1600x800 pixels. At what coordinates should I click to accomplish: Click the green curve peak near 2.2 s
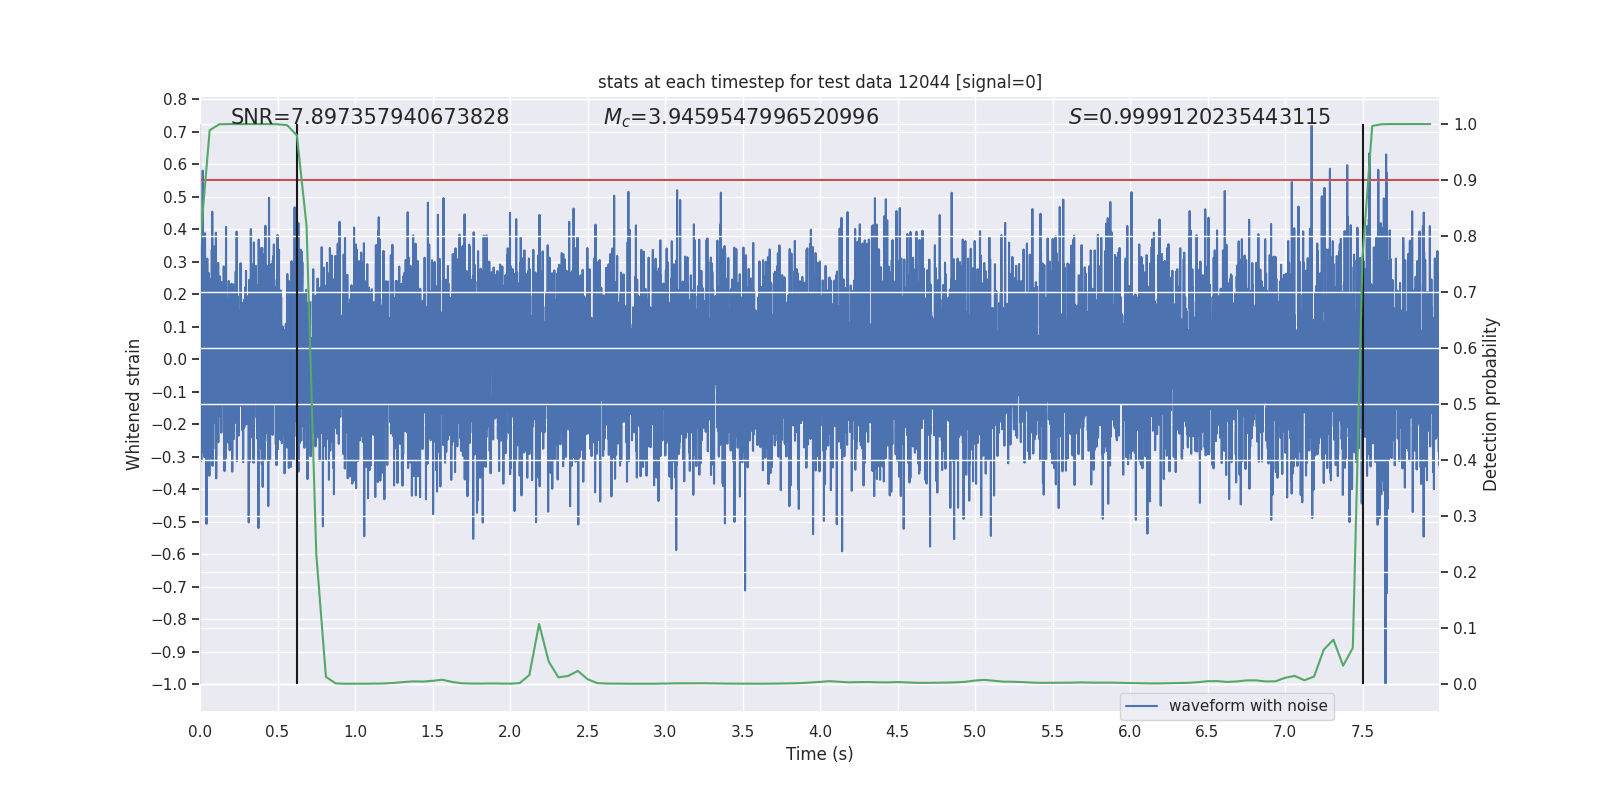(539, 625)
